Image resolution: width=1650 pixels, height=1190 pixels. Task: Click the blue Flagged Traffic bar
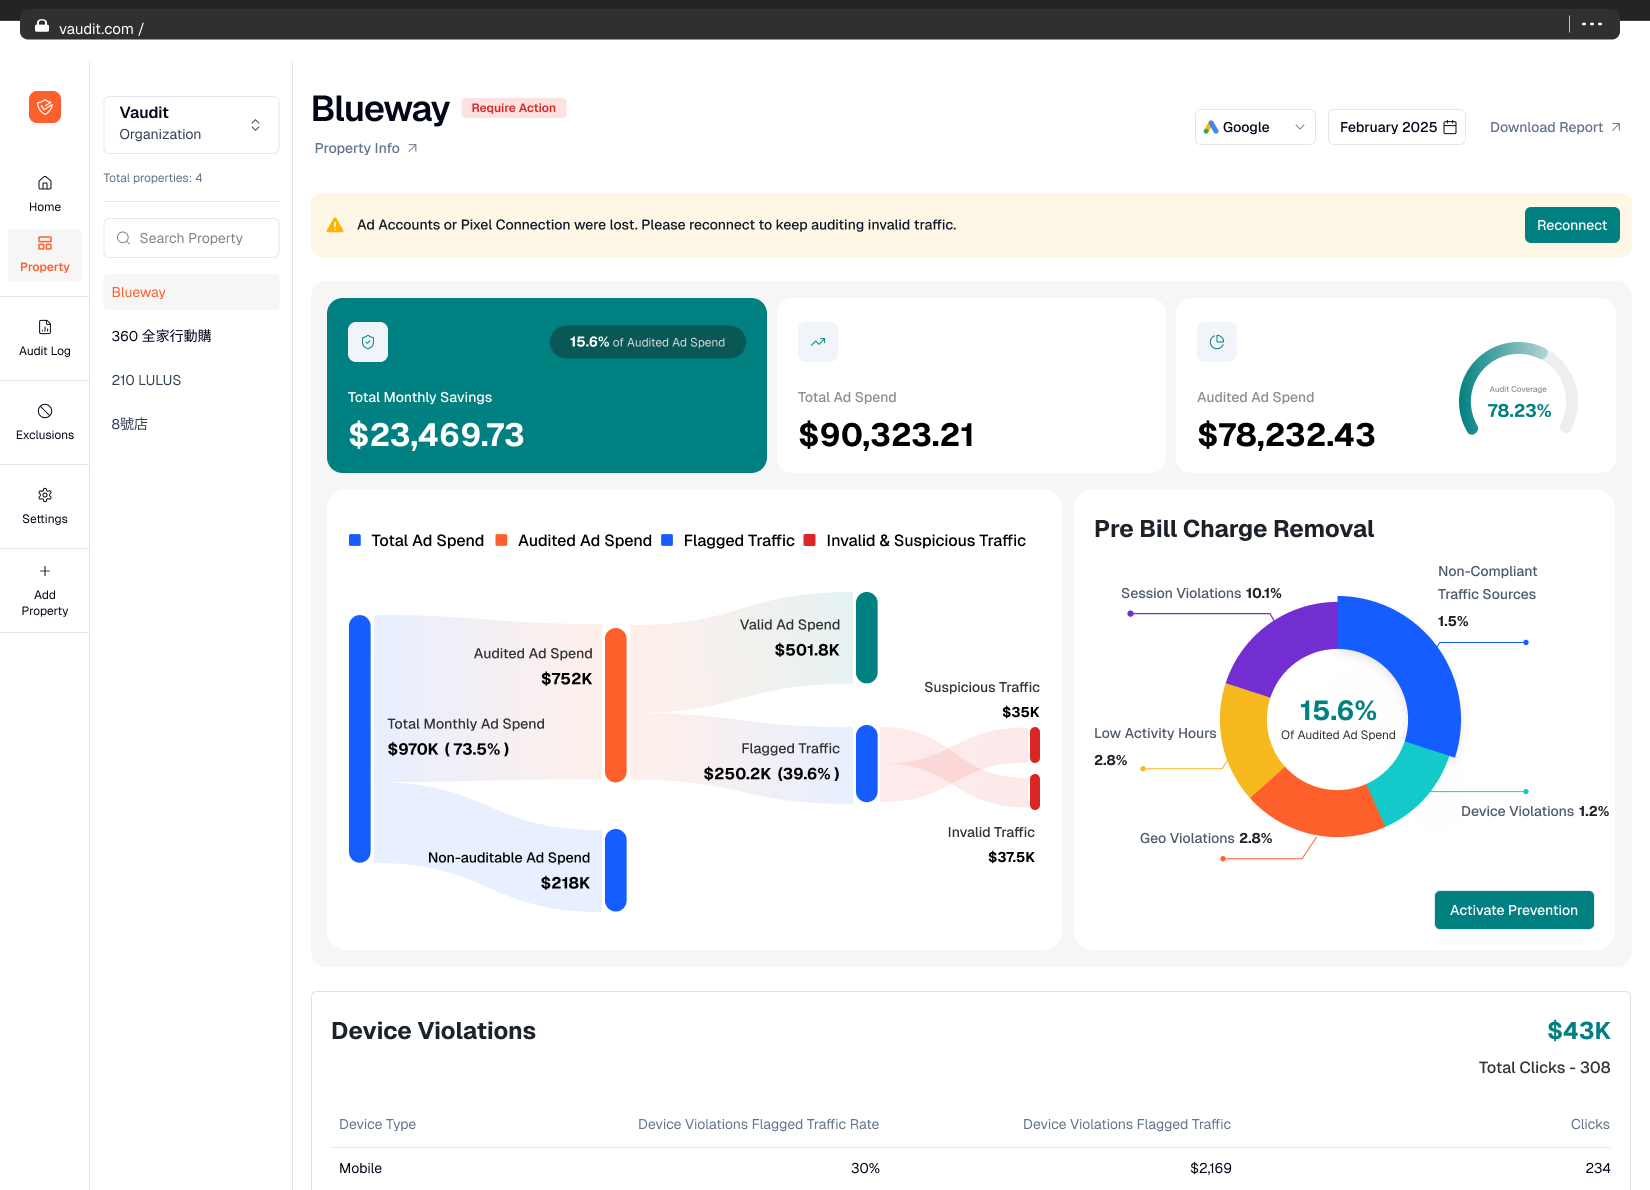[867, 764]
